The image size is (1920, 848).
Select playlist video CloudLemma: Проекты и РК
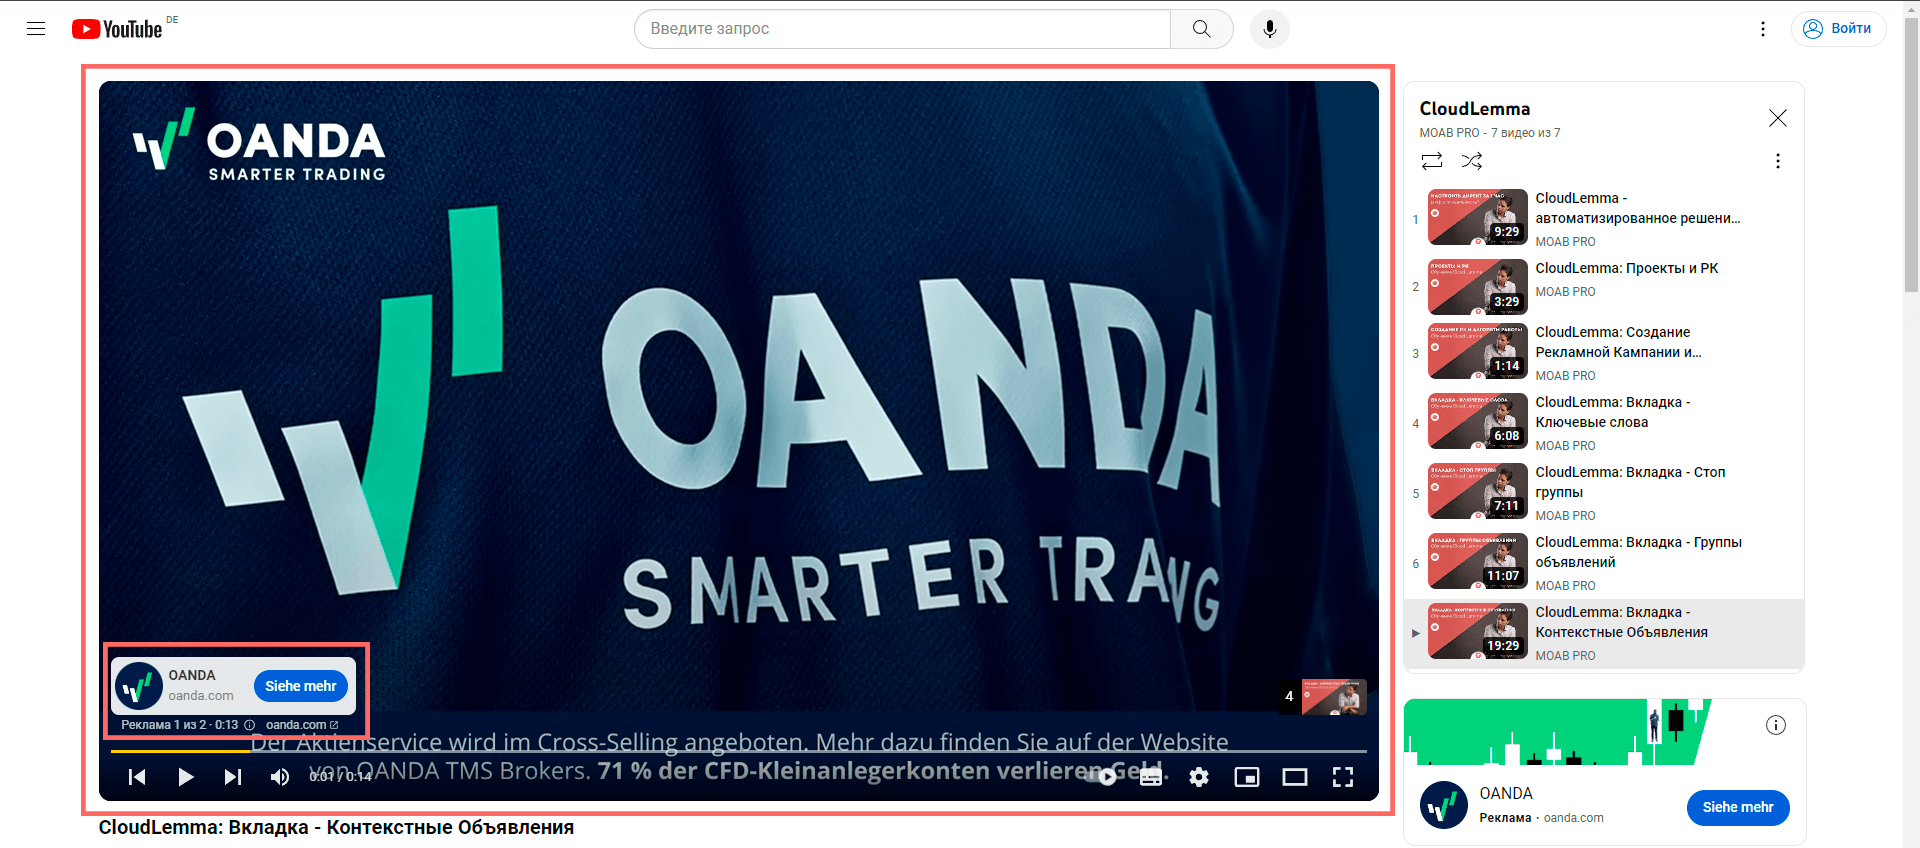[x=1626, y=268]
